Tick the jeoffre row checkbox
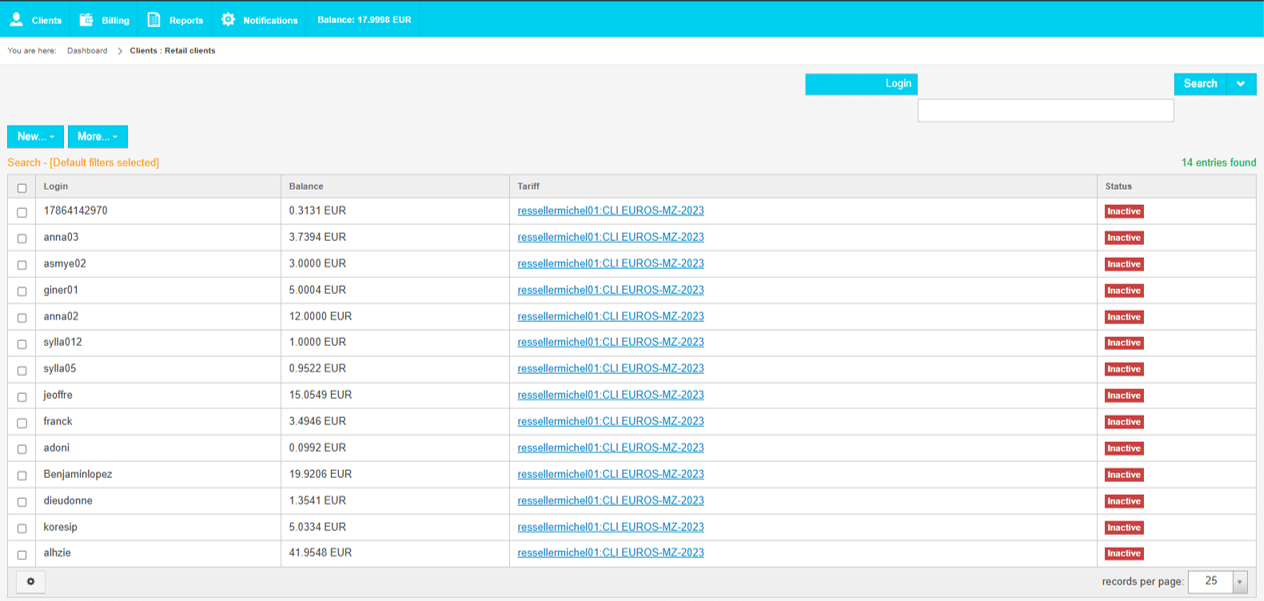This screenshot has height=601, width=1264. click(x=22, y=396)
